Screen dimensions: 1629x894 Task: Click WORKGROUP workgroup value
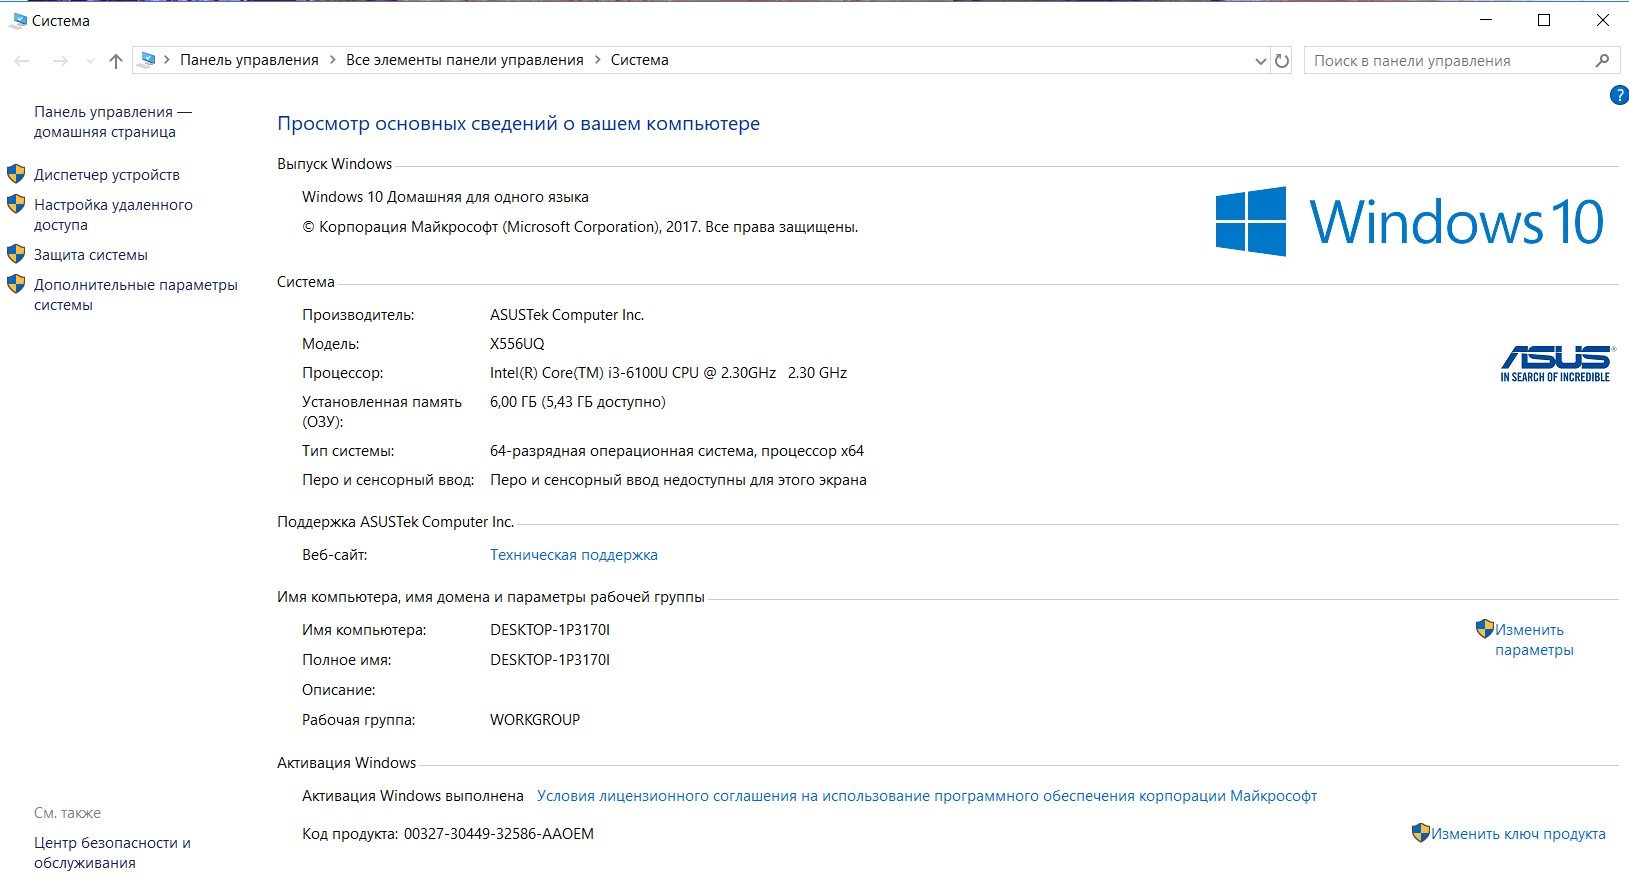[535, 720]
